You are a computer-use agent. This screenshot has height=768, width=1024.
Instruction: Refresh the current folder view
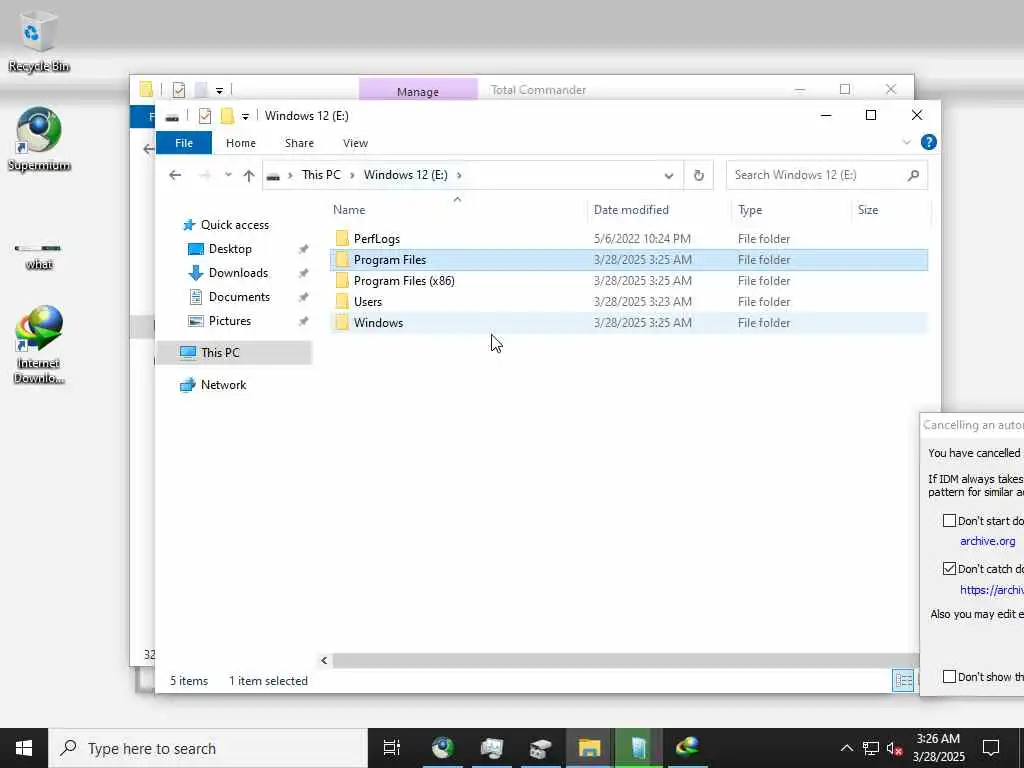(699, 175)
